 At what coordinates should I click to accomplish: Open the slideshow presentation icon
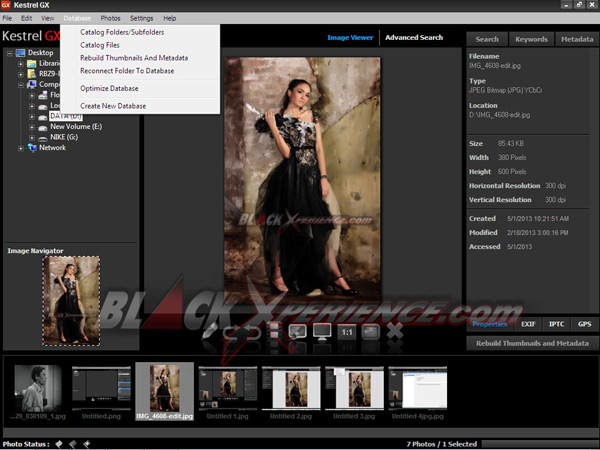pos(297,332)
